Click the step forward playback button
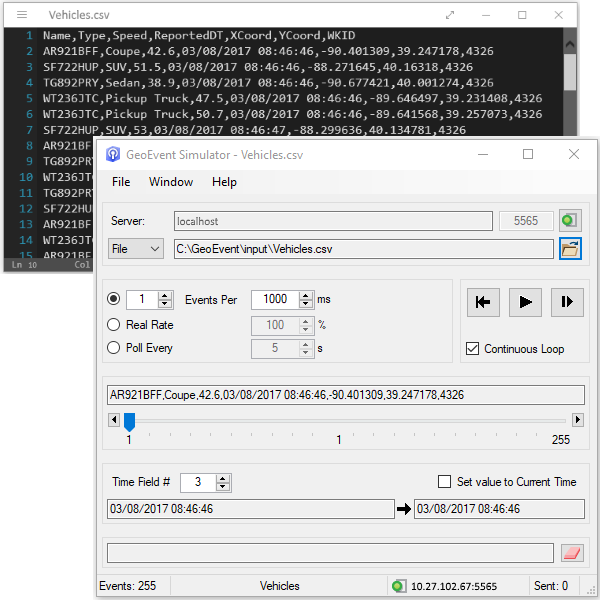Image resolution: width=600 pixels, height=600 pixels. 566,302
